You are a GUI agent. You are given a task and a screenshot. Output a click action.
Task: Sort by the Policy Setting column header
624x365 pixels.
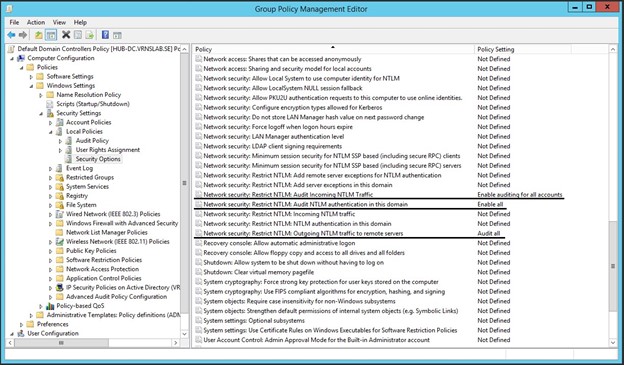point(522,49)
